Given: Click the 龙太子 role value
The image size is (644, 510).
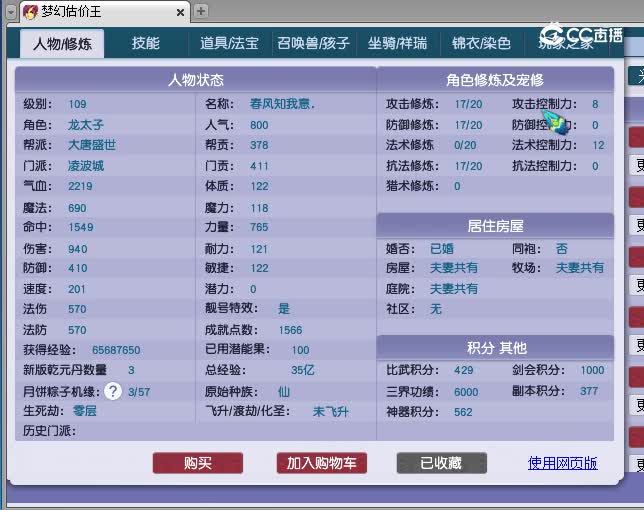Looking at the screenshot, I should click(x=85, y=125).
